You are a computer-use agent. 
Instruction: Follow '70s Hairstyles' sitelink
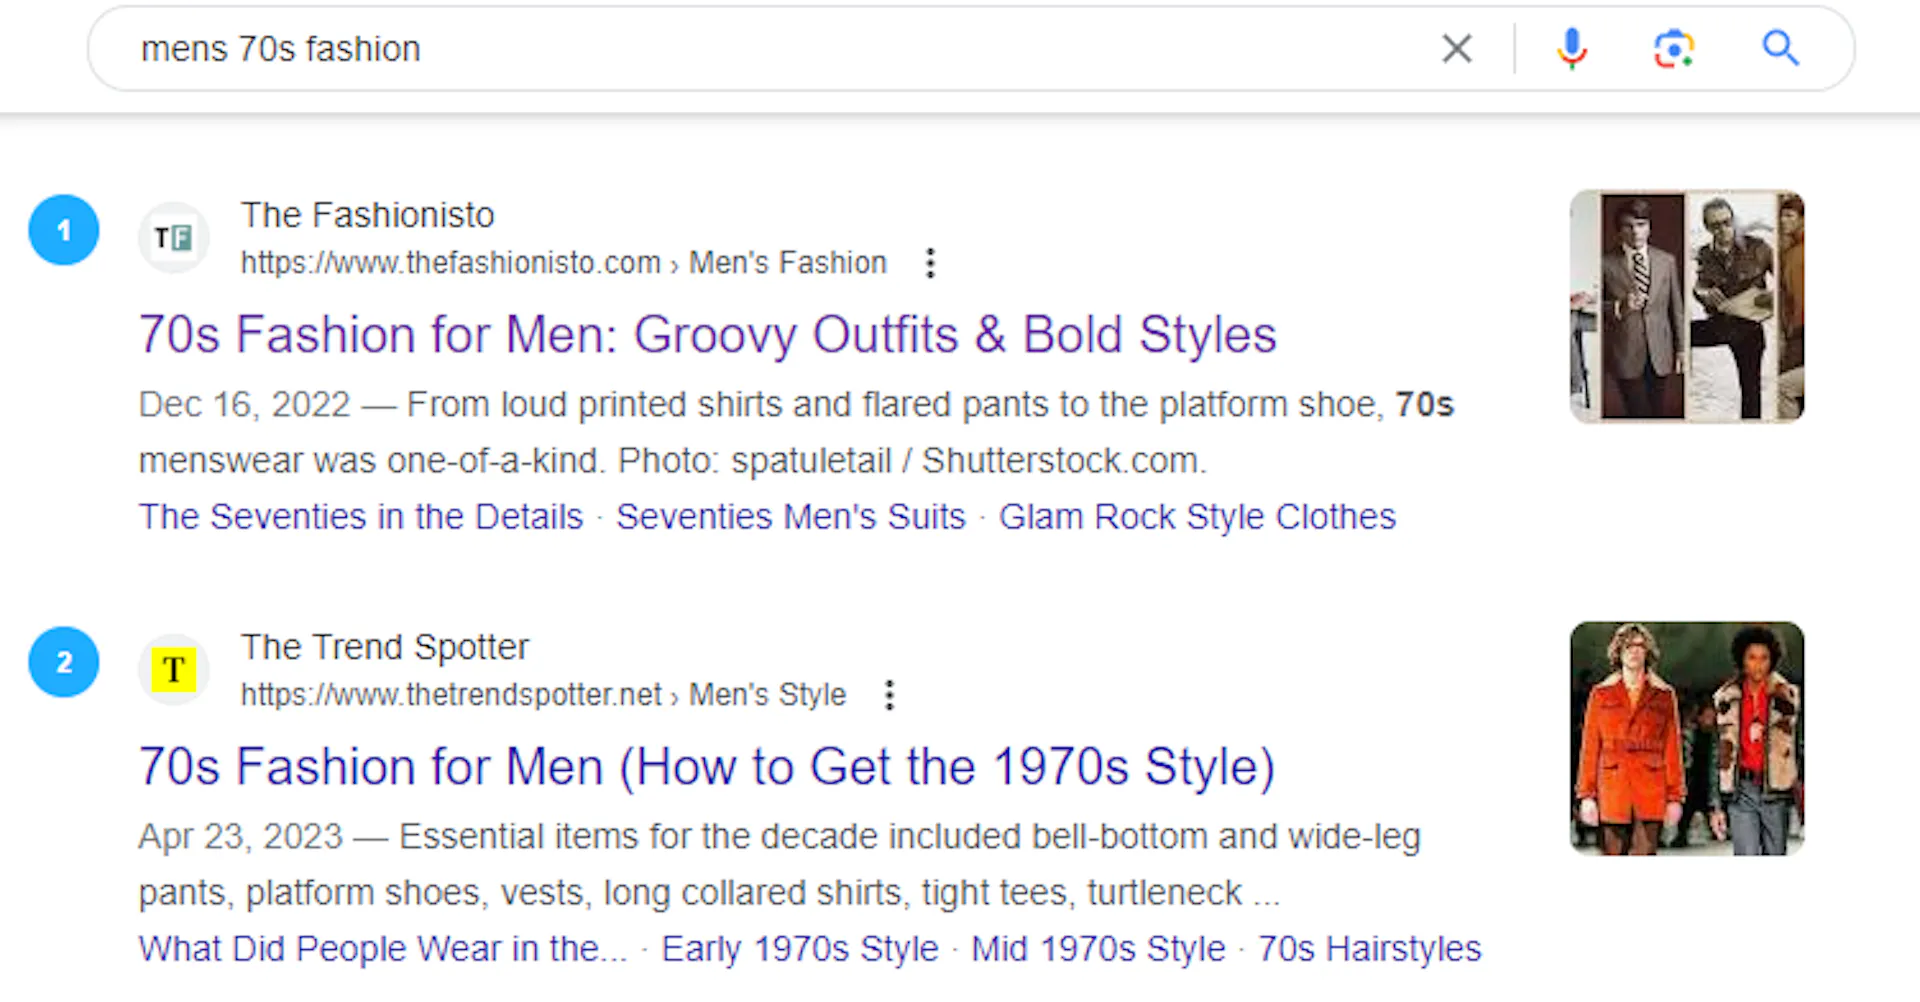point(1369,949)
